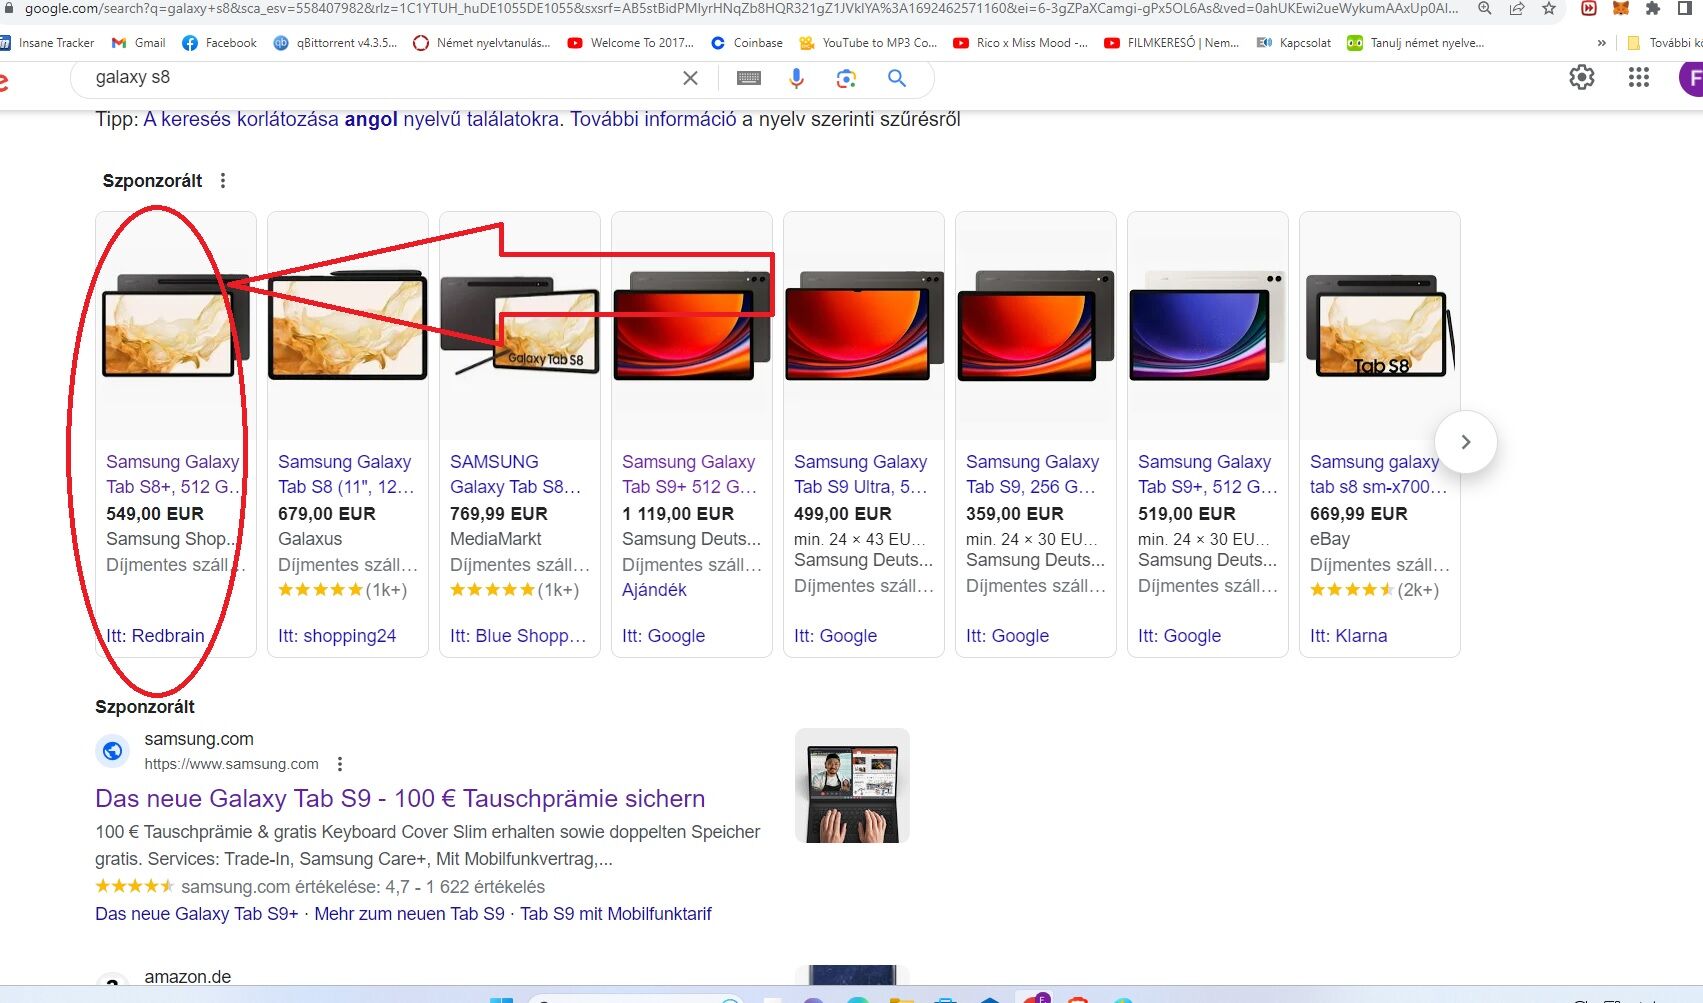Click the Itt: Blue Shopp source link
Viewport: 1703px width, 1003px height.
point(518,636)
